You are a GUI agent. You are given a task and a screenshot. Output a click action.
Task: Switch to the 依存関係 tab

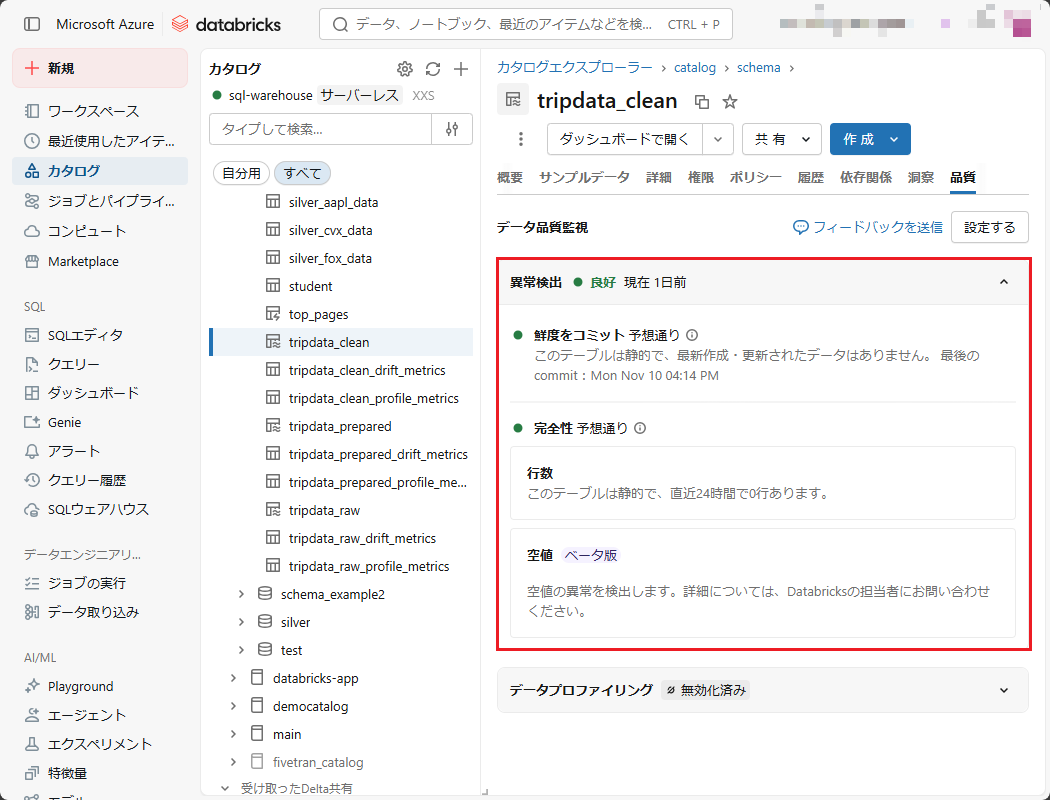tap(865, 177)
